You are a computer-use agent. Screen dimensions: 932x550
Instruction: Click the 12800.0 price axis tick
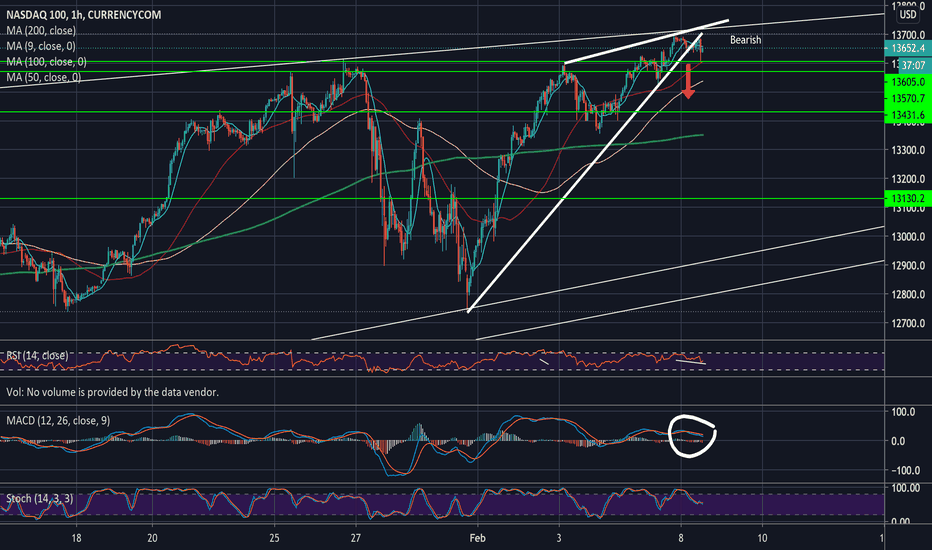pyautogui.click(x=908, y=294)
